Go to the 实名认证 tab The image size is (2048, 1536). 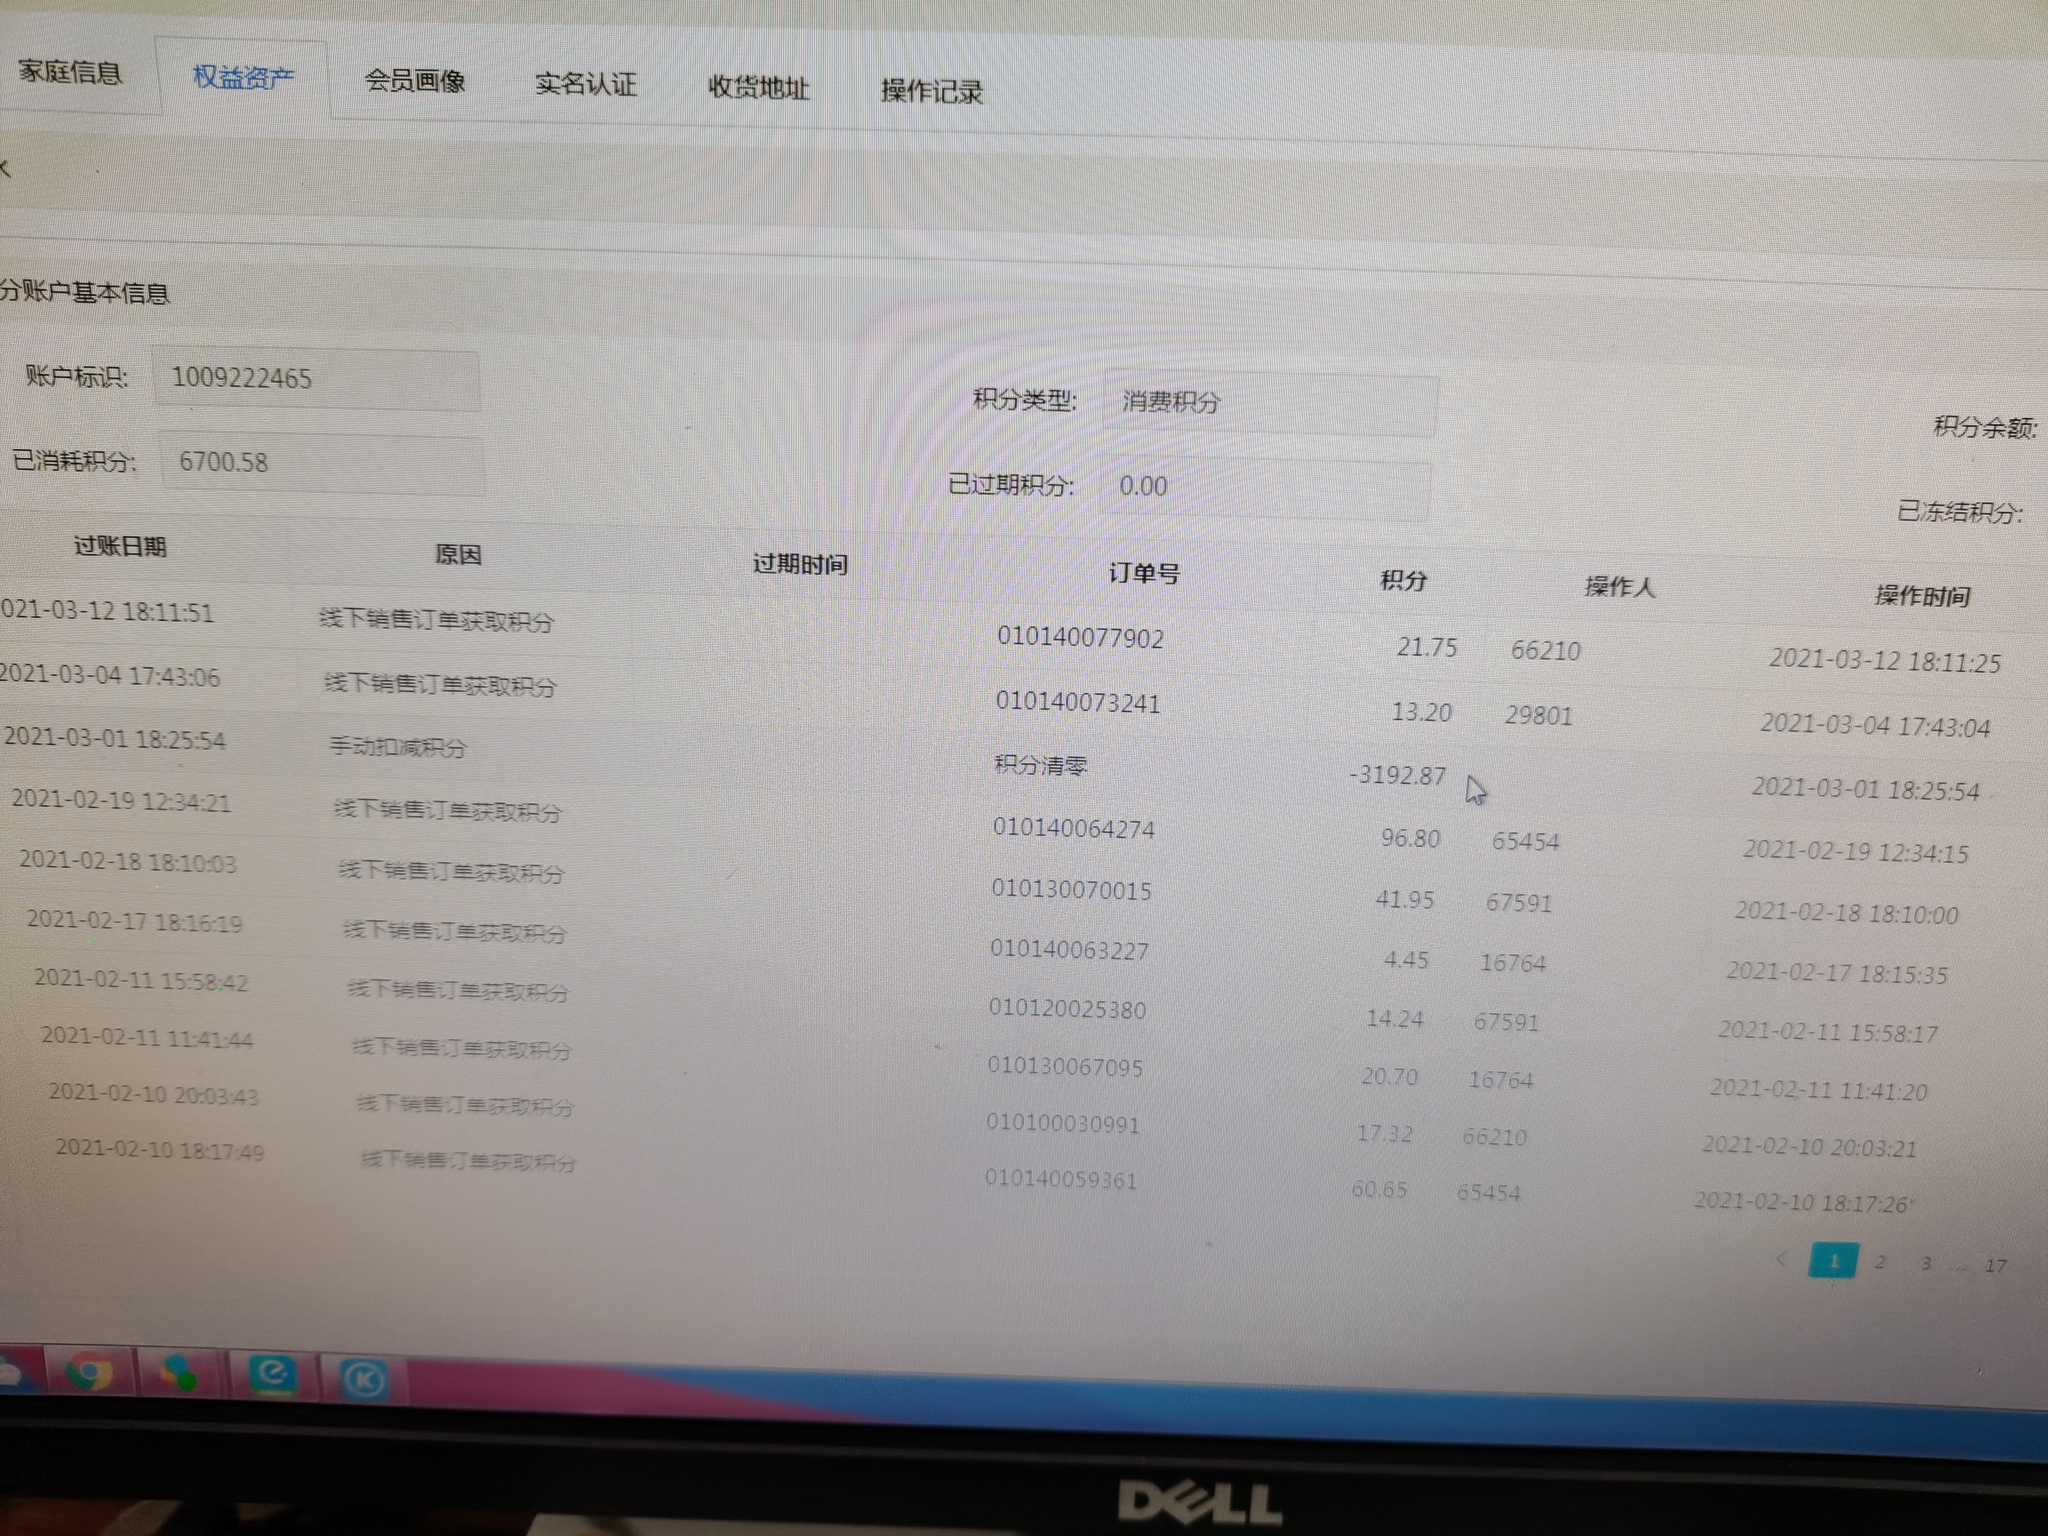(586, 84)
